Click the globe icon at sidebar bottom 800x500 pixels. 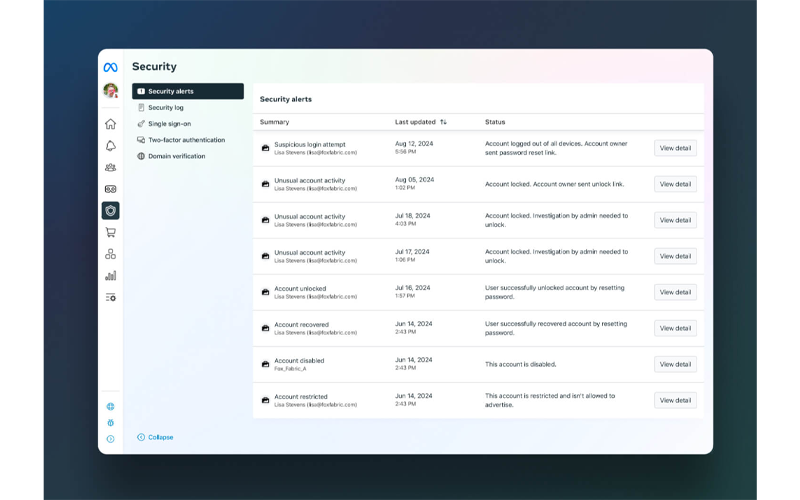click(x=110, y=406)
